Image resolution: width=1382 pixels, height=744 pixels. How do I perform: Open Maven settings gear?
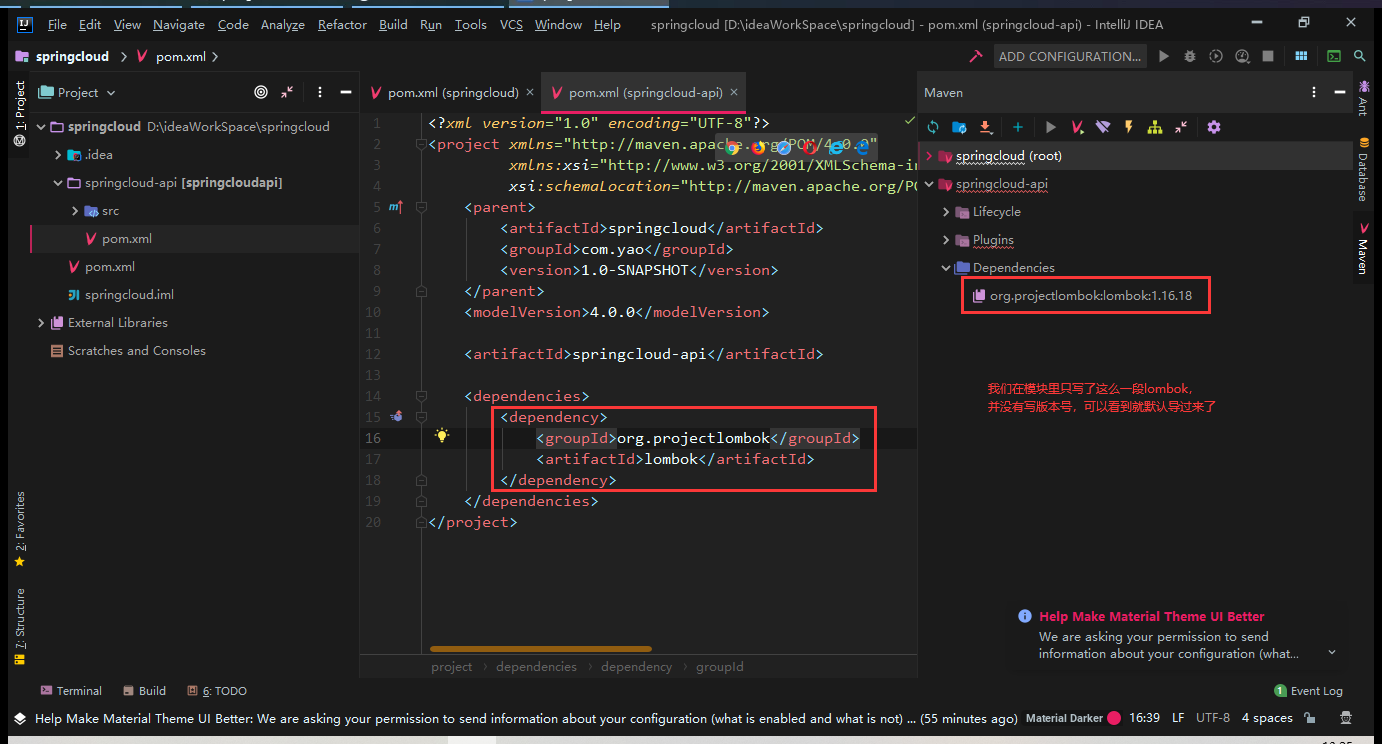pos(1214,127)
